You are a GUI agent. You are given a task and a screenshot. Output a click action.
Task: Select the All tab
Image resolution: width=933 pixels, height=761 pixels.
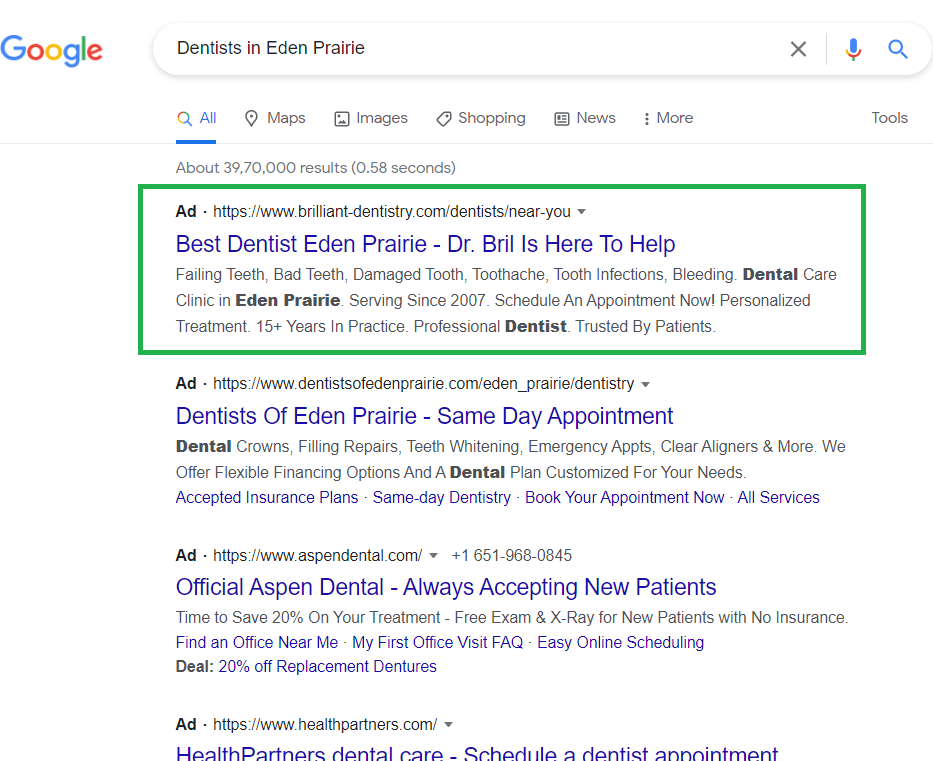pos(196,118)
